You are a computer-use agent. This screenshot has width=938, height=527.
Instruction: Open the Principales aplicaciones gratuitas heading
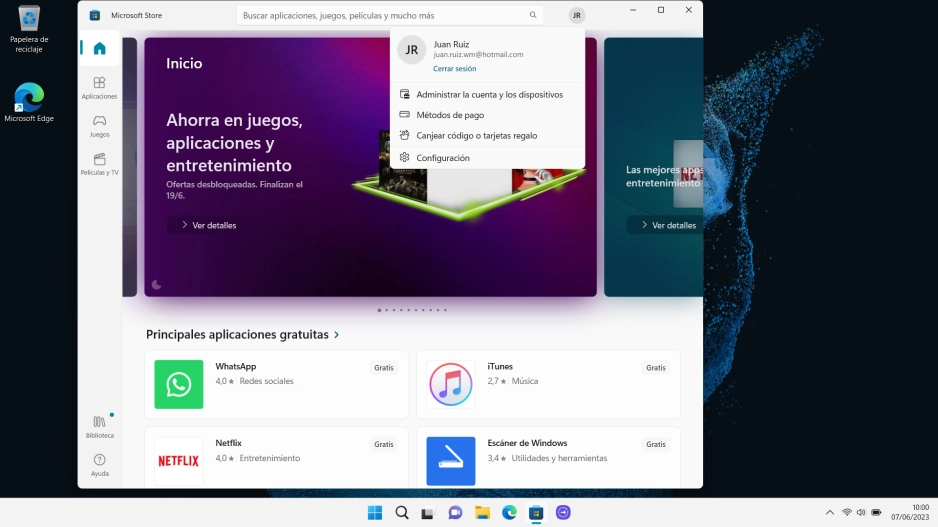[237, 334]
